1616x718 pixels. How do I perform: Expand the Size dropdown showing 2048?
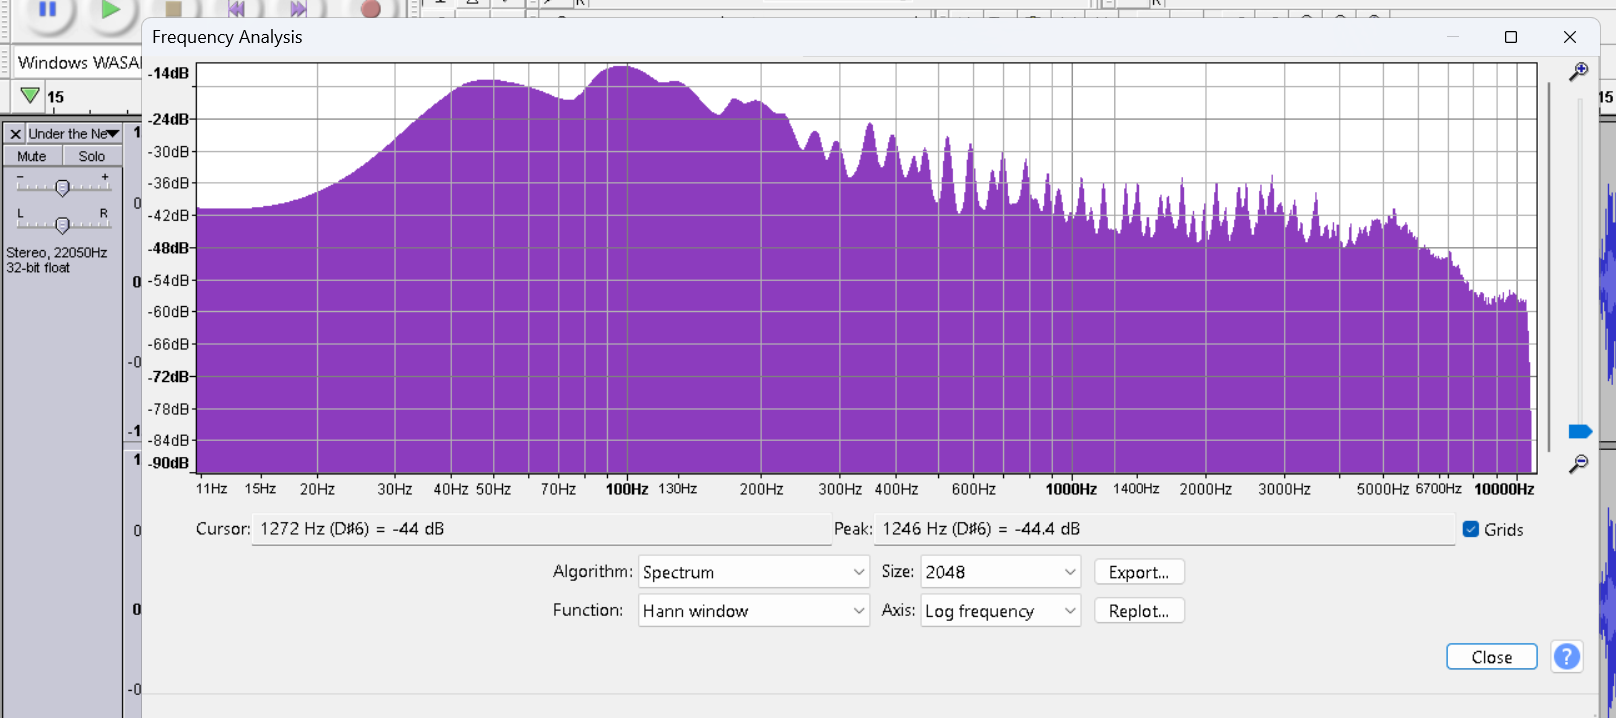(x=1000, y=572)
